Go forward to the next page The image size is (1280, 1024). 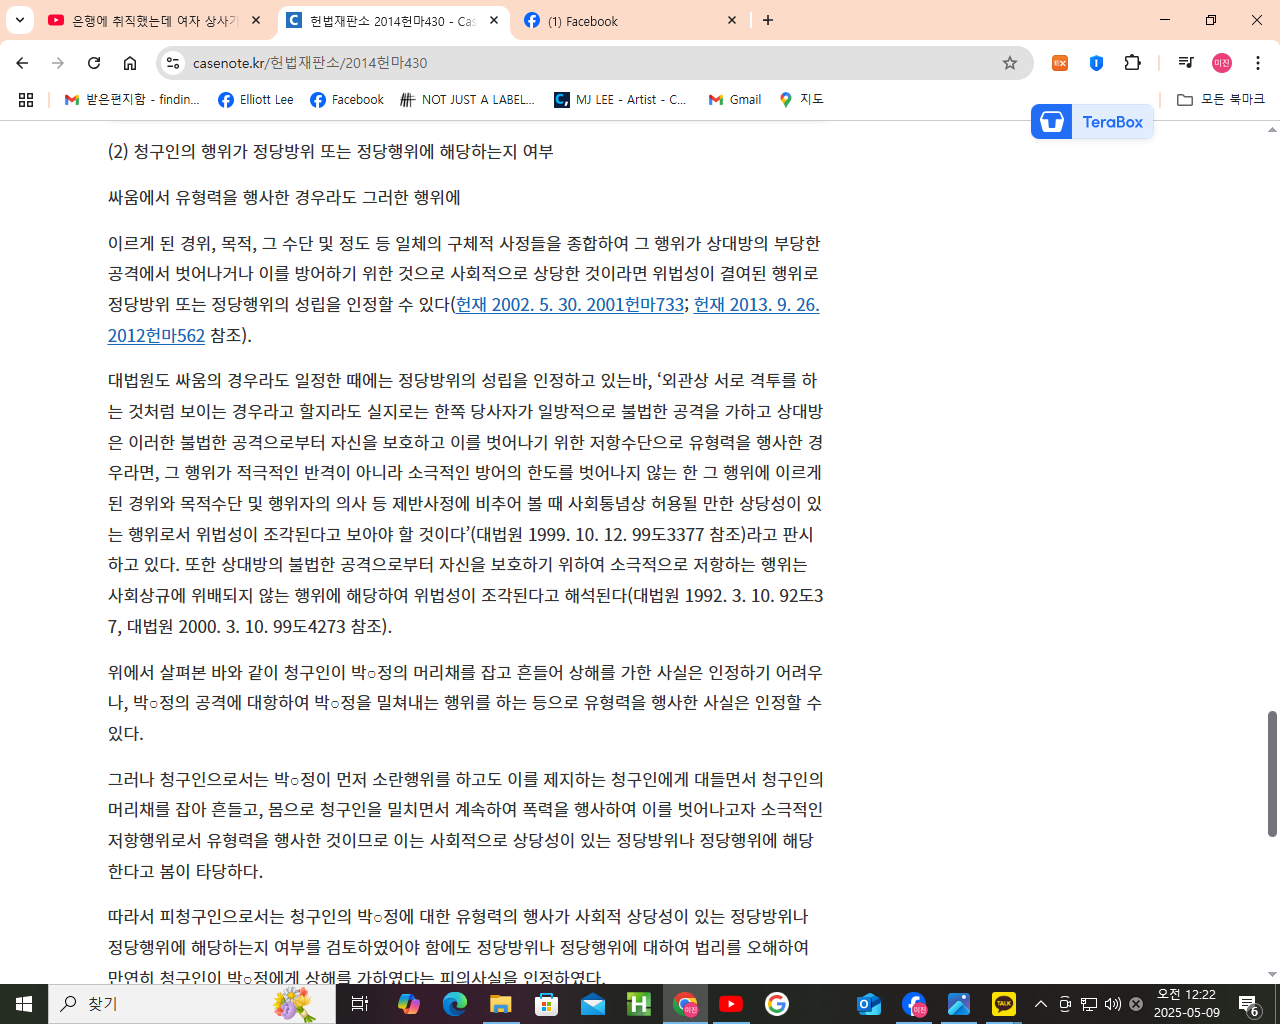[58, 63]
